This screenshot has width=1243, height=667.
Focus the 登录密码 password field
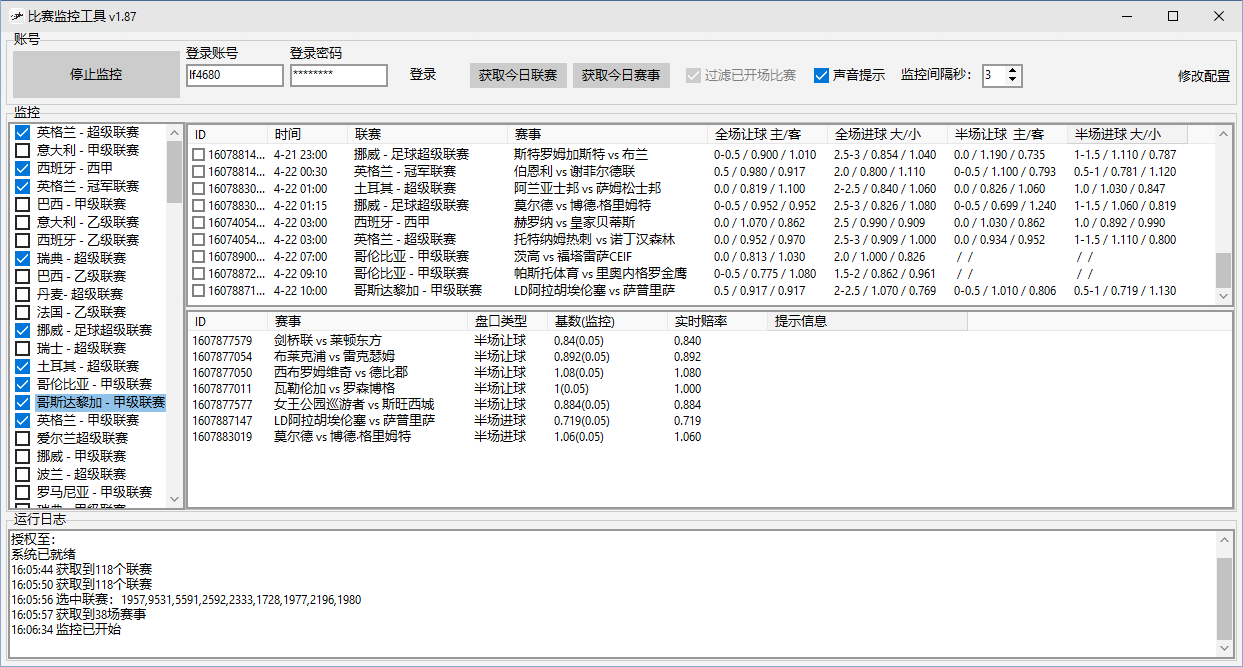pos(338,75)
